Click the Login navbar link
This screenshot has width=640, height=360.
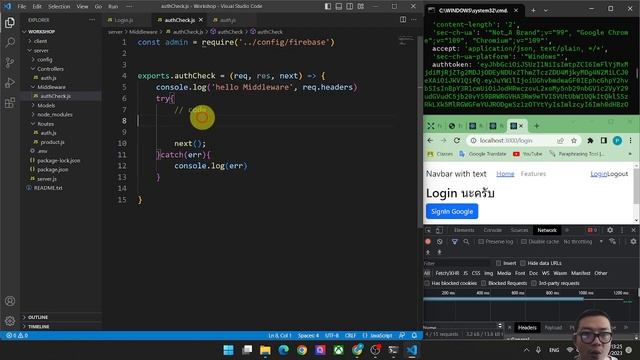598,174
